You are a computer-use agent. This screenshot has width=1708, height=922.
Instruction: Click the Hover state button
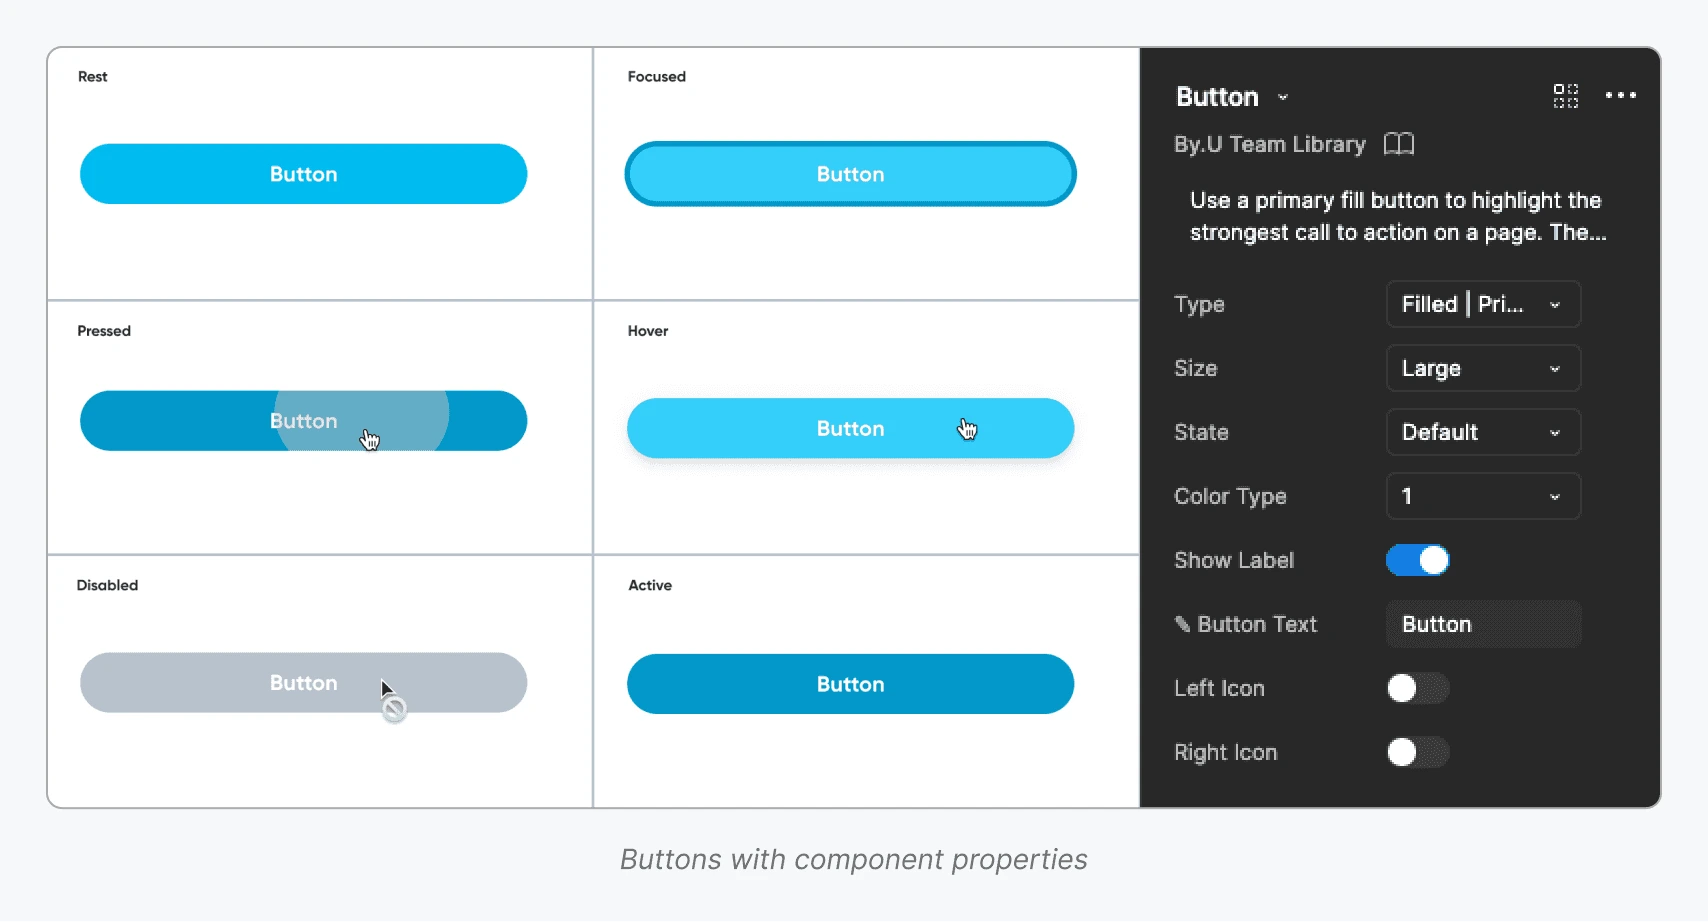pyautogui.click(x=850, y=428)
